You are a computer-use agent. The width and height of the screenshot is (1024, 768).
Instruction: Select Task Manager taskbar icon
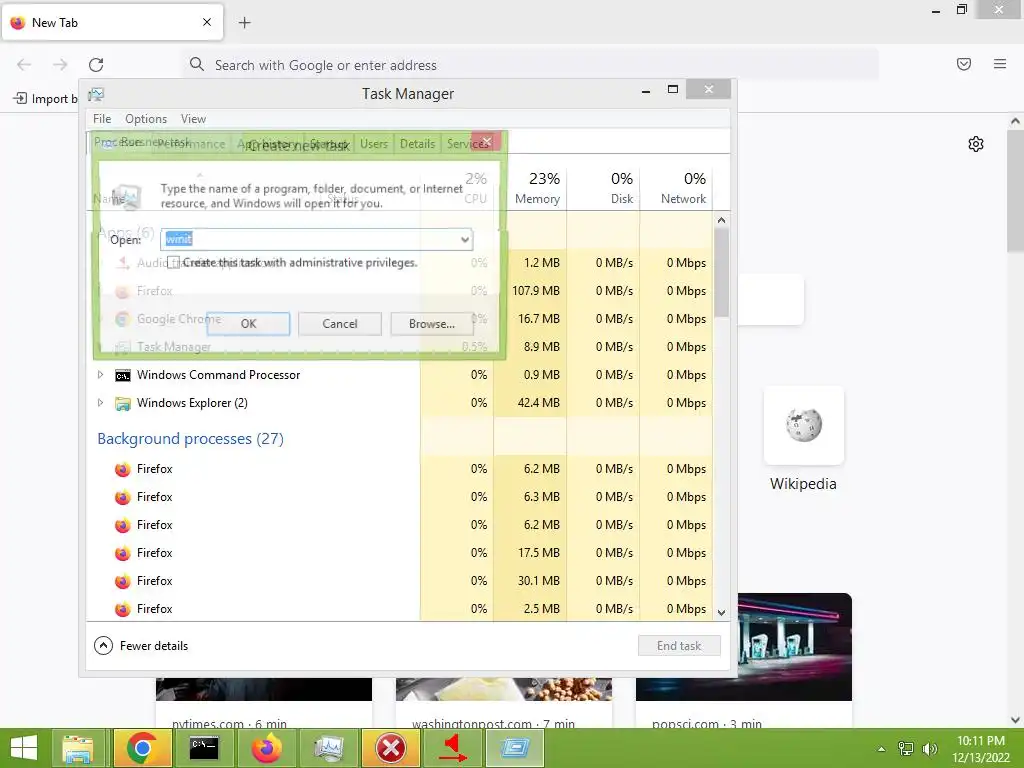click(x=328, y=748)
